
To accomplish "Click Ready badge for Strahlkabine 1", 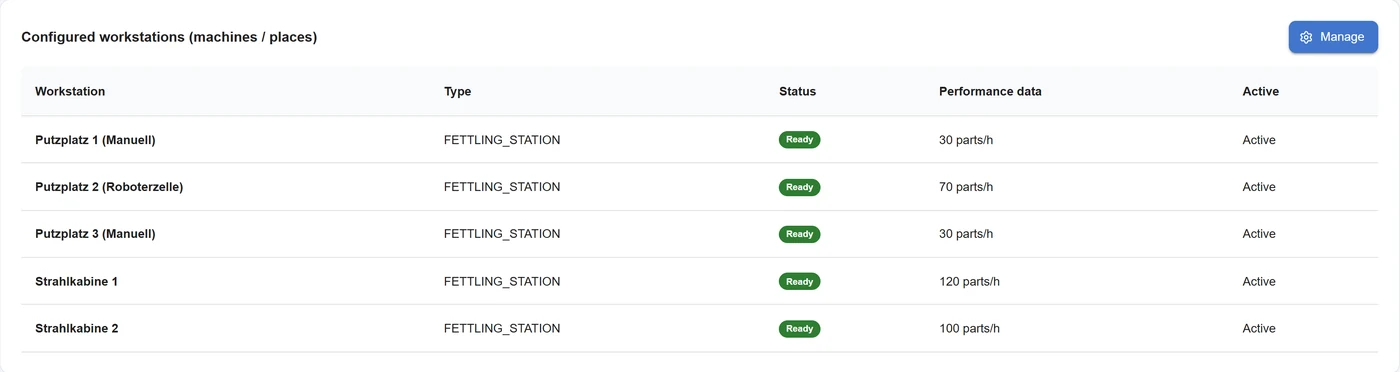I will click(799, 282).
